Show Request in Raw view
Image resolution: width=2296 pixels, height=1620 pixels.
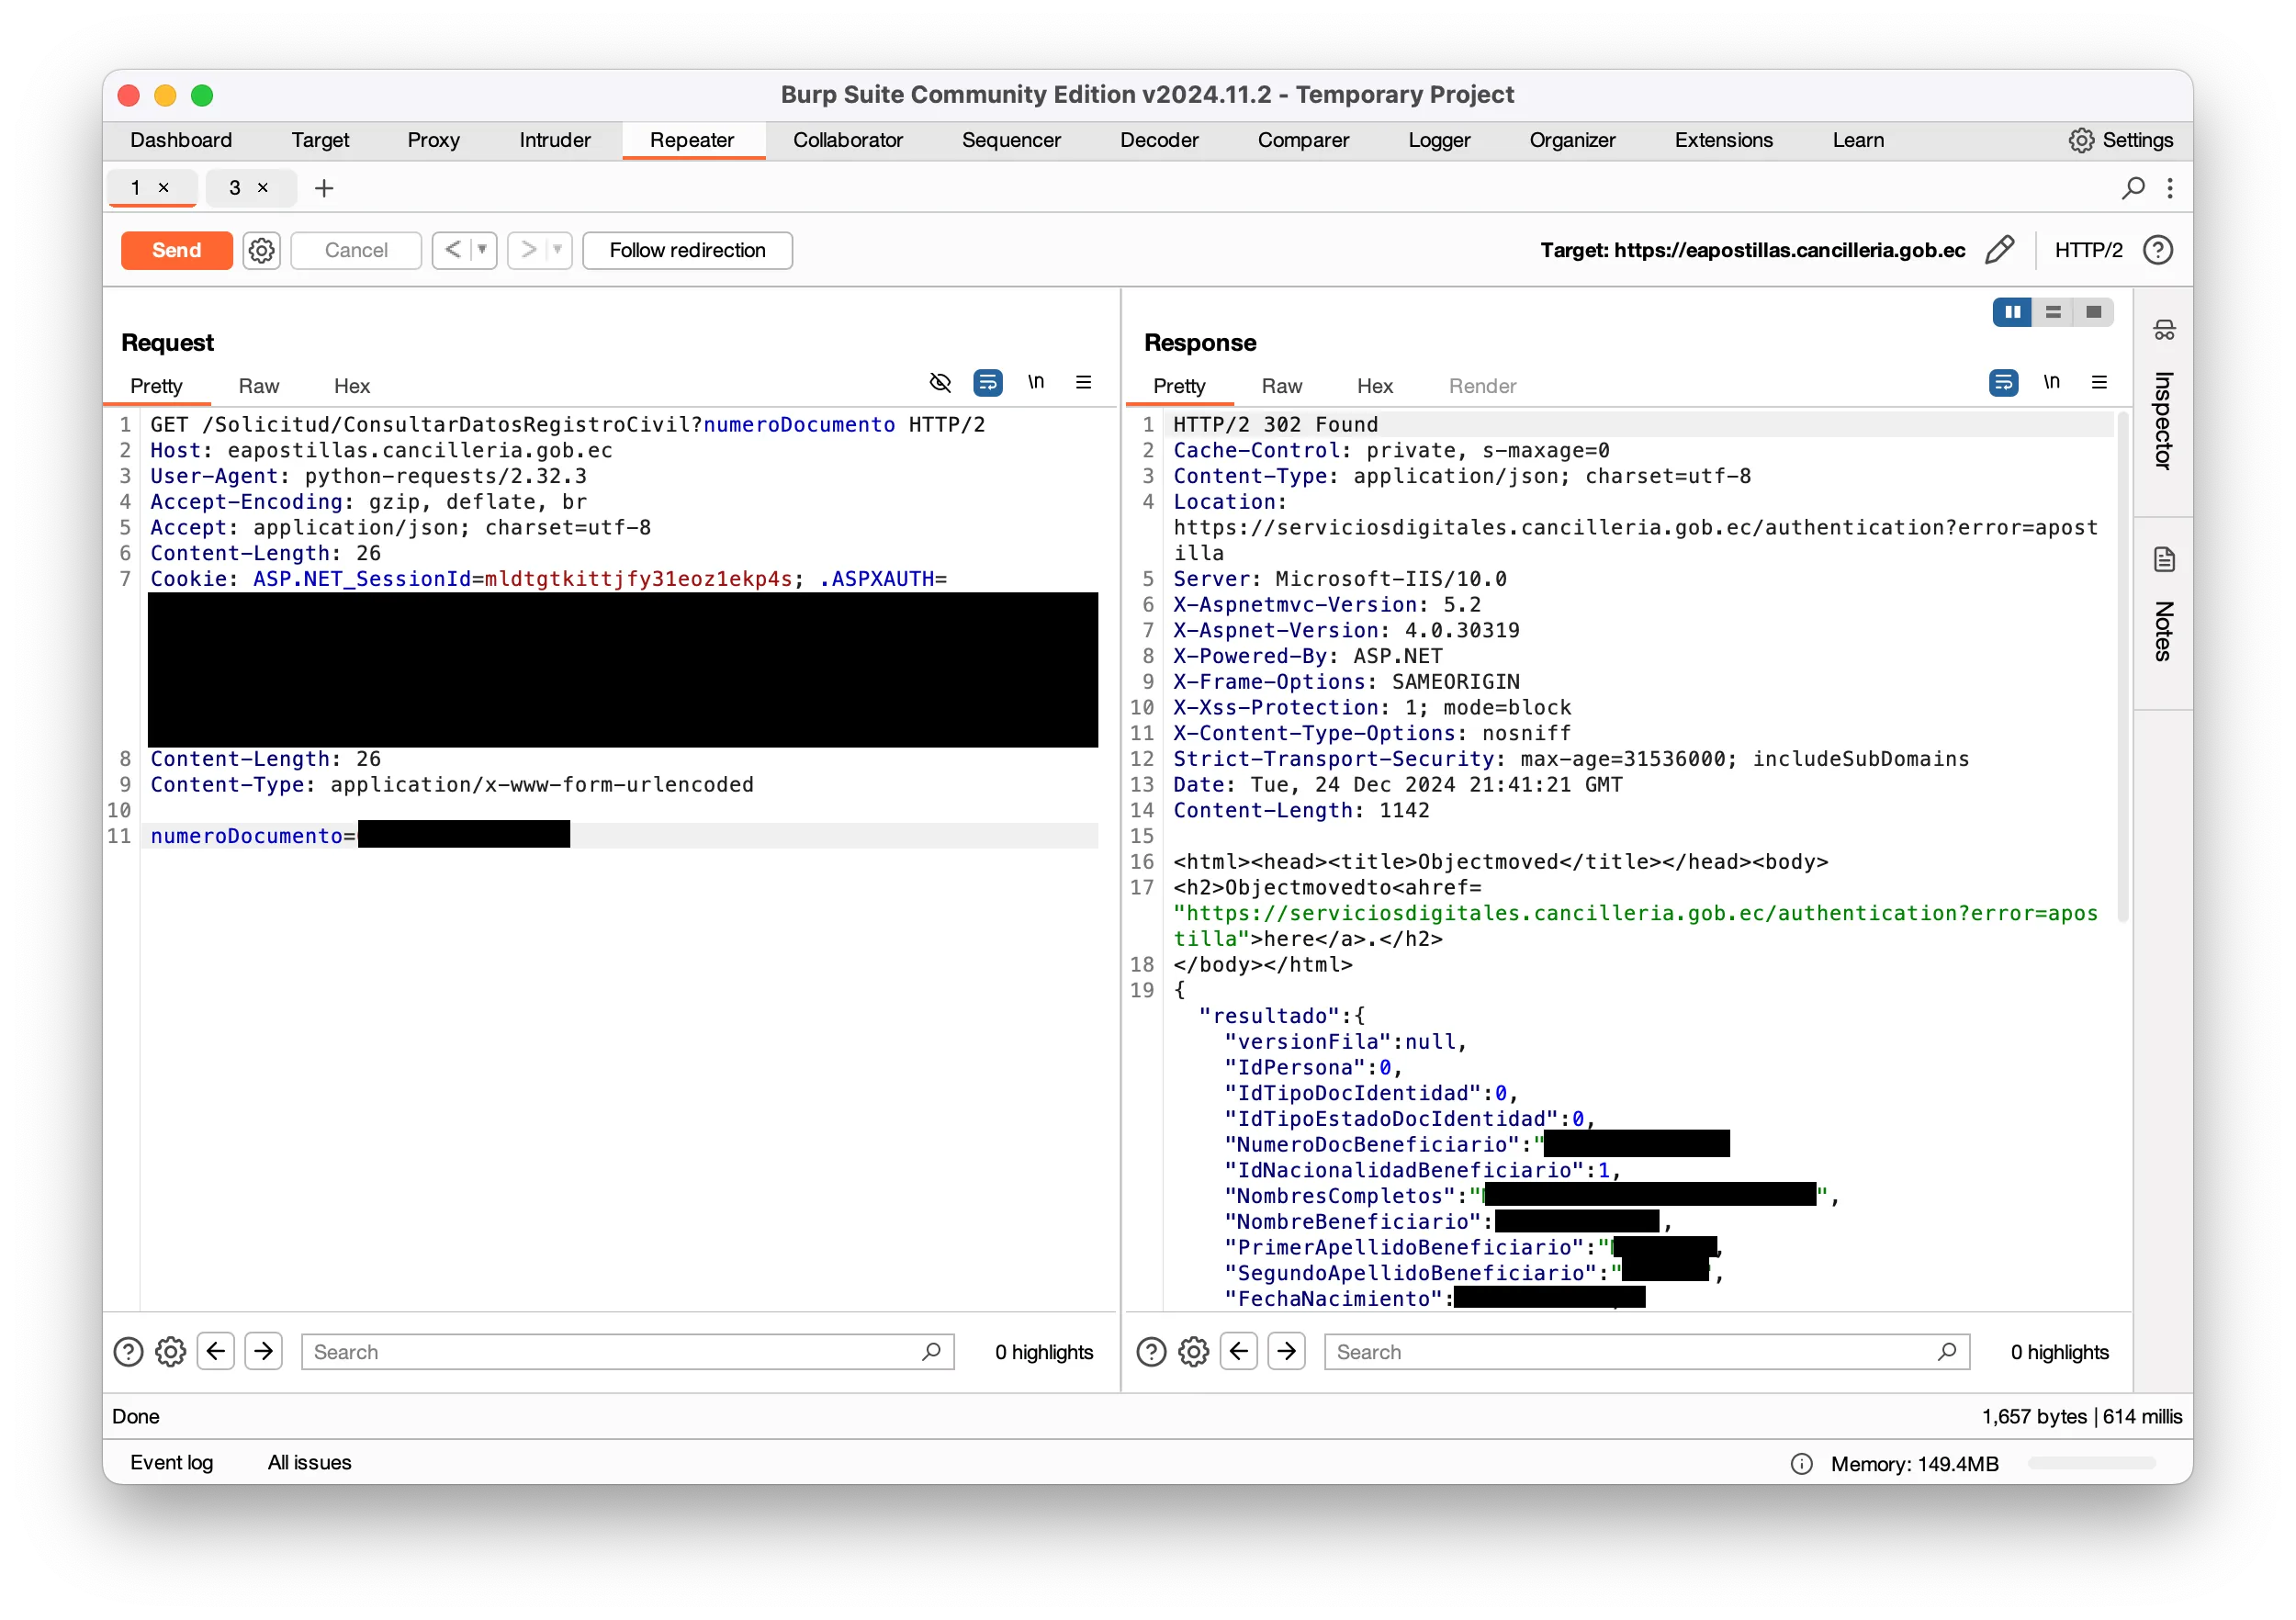click(259, 386)
